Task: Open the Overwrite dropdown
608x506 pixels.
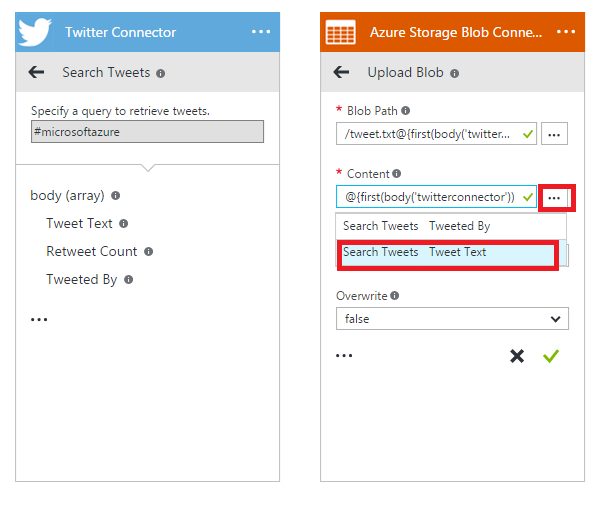Action: click(x=452, y=319)
